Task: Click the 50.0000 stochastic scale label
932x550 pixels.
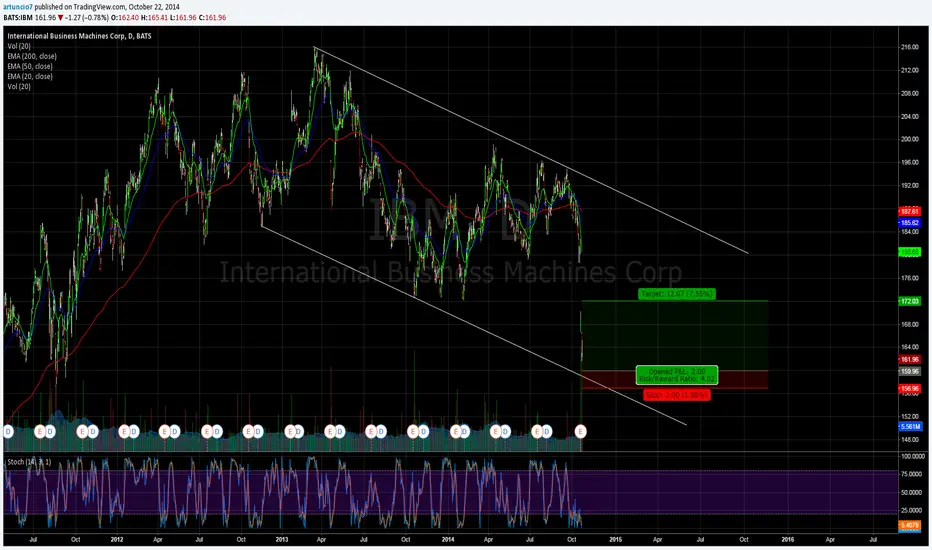Action: click(x=912, y=492)
